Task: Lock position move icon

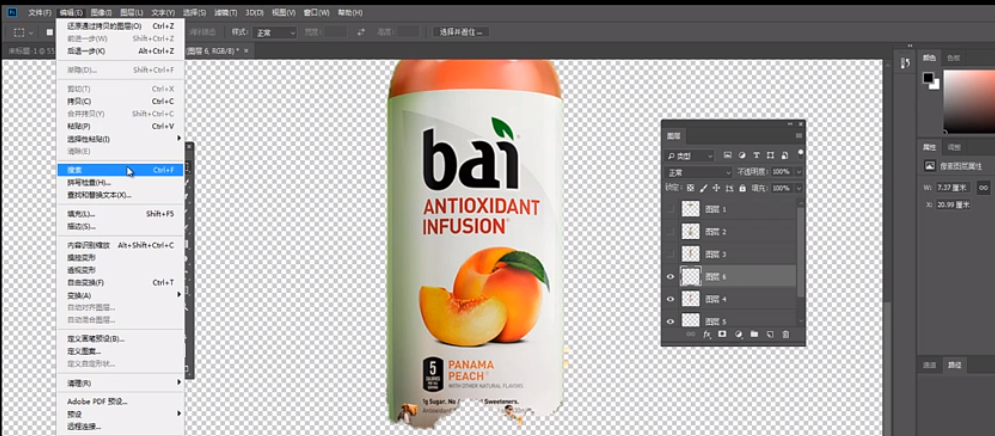Action: 716,188
